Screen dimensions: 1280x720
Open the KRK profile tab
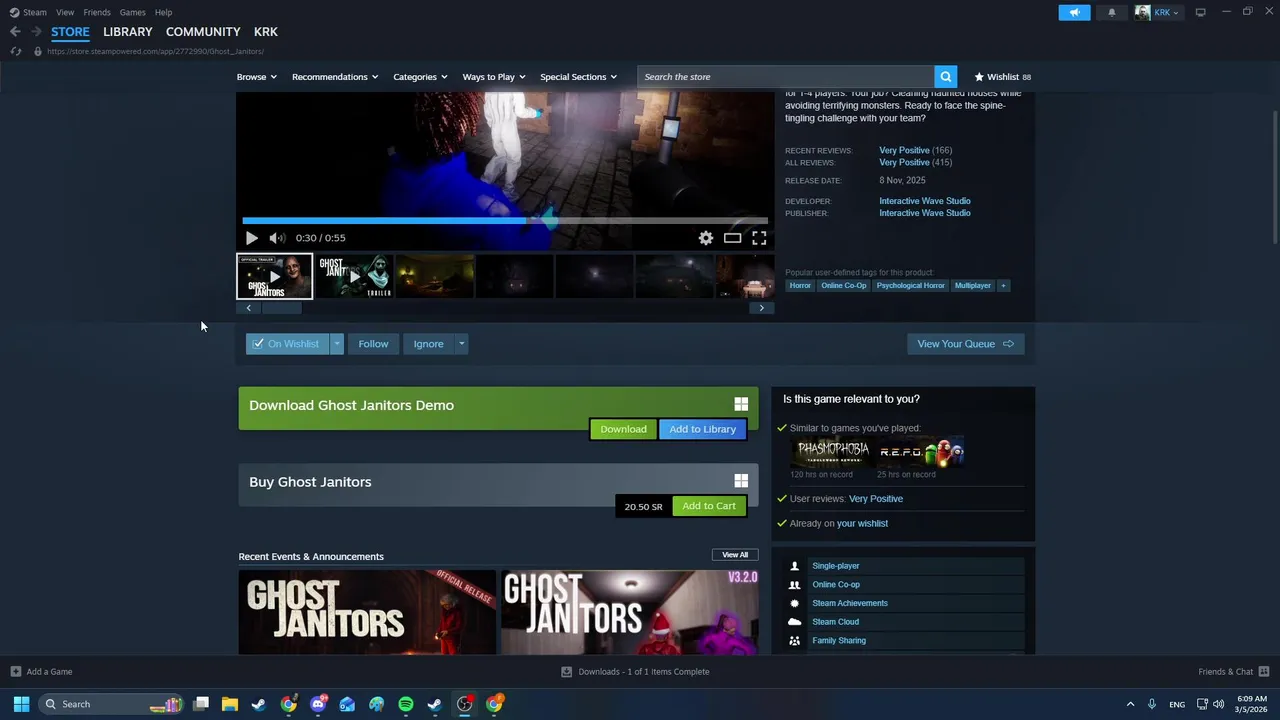266,32
